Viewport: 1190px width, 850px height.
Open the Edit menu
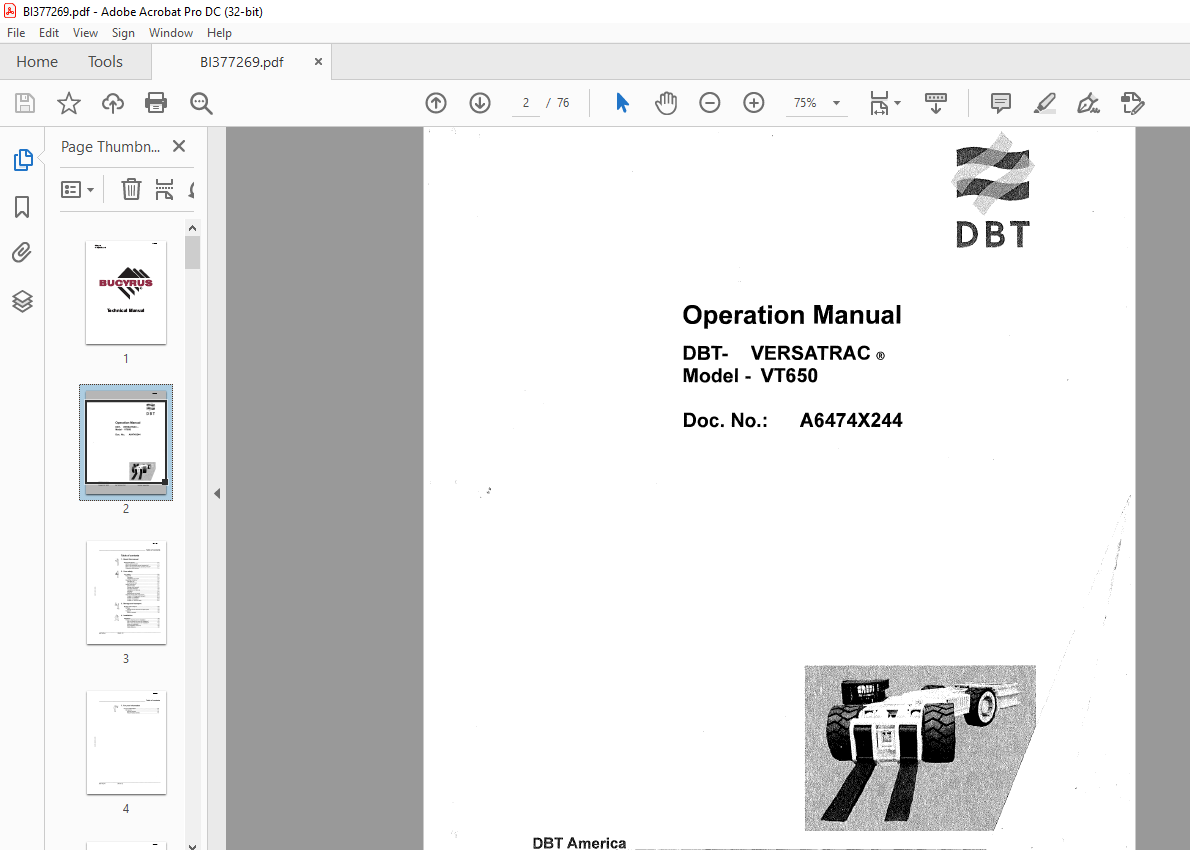pyautogui.click(x=49, y=33)
